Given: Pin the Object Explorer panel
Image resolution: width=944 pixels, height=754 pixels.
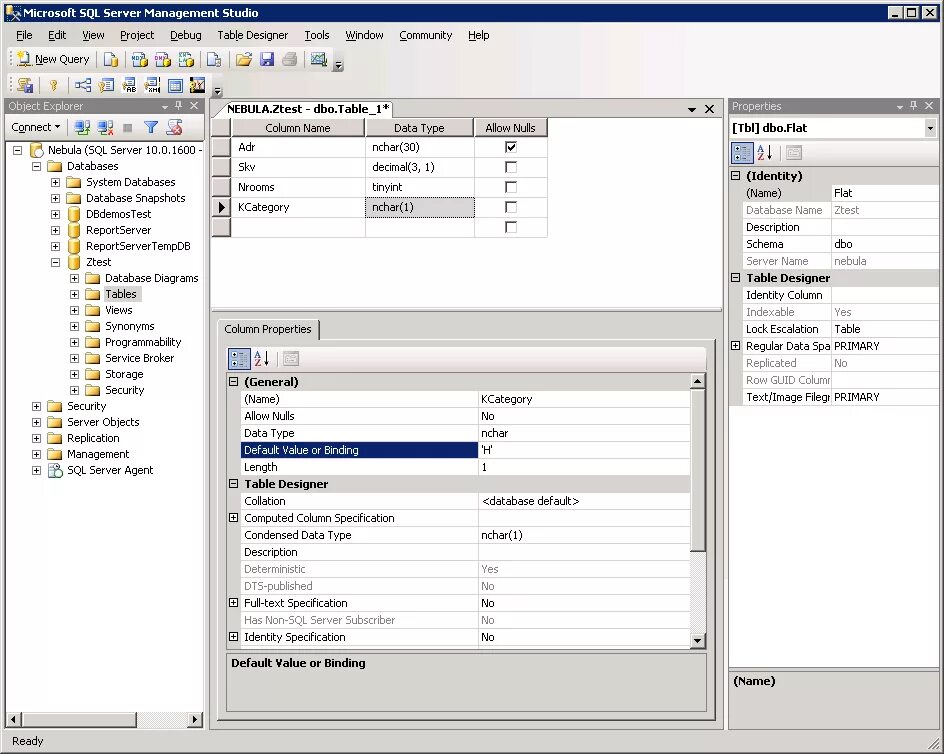Looking at the screenshot, I should (x=179, y=105).
